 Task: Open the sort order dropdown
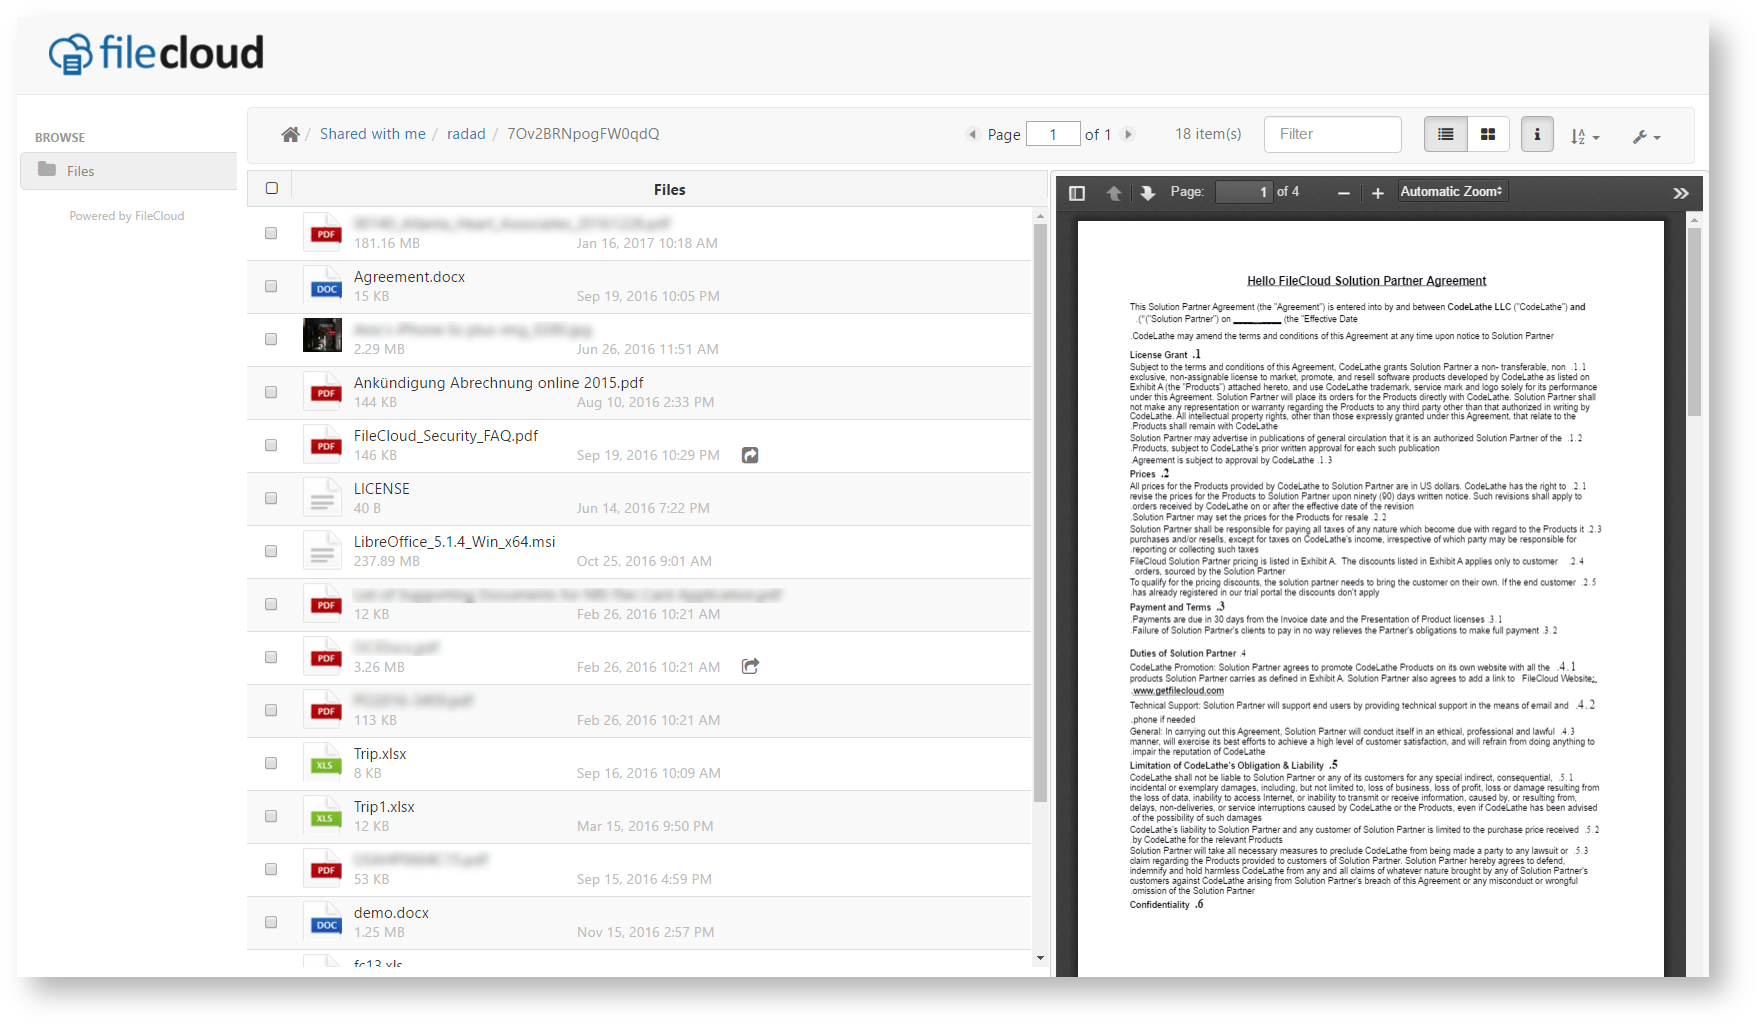[1585, 136]
